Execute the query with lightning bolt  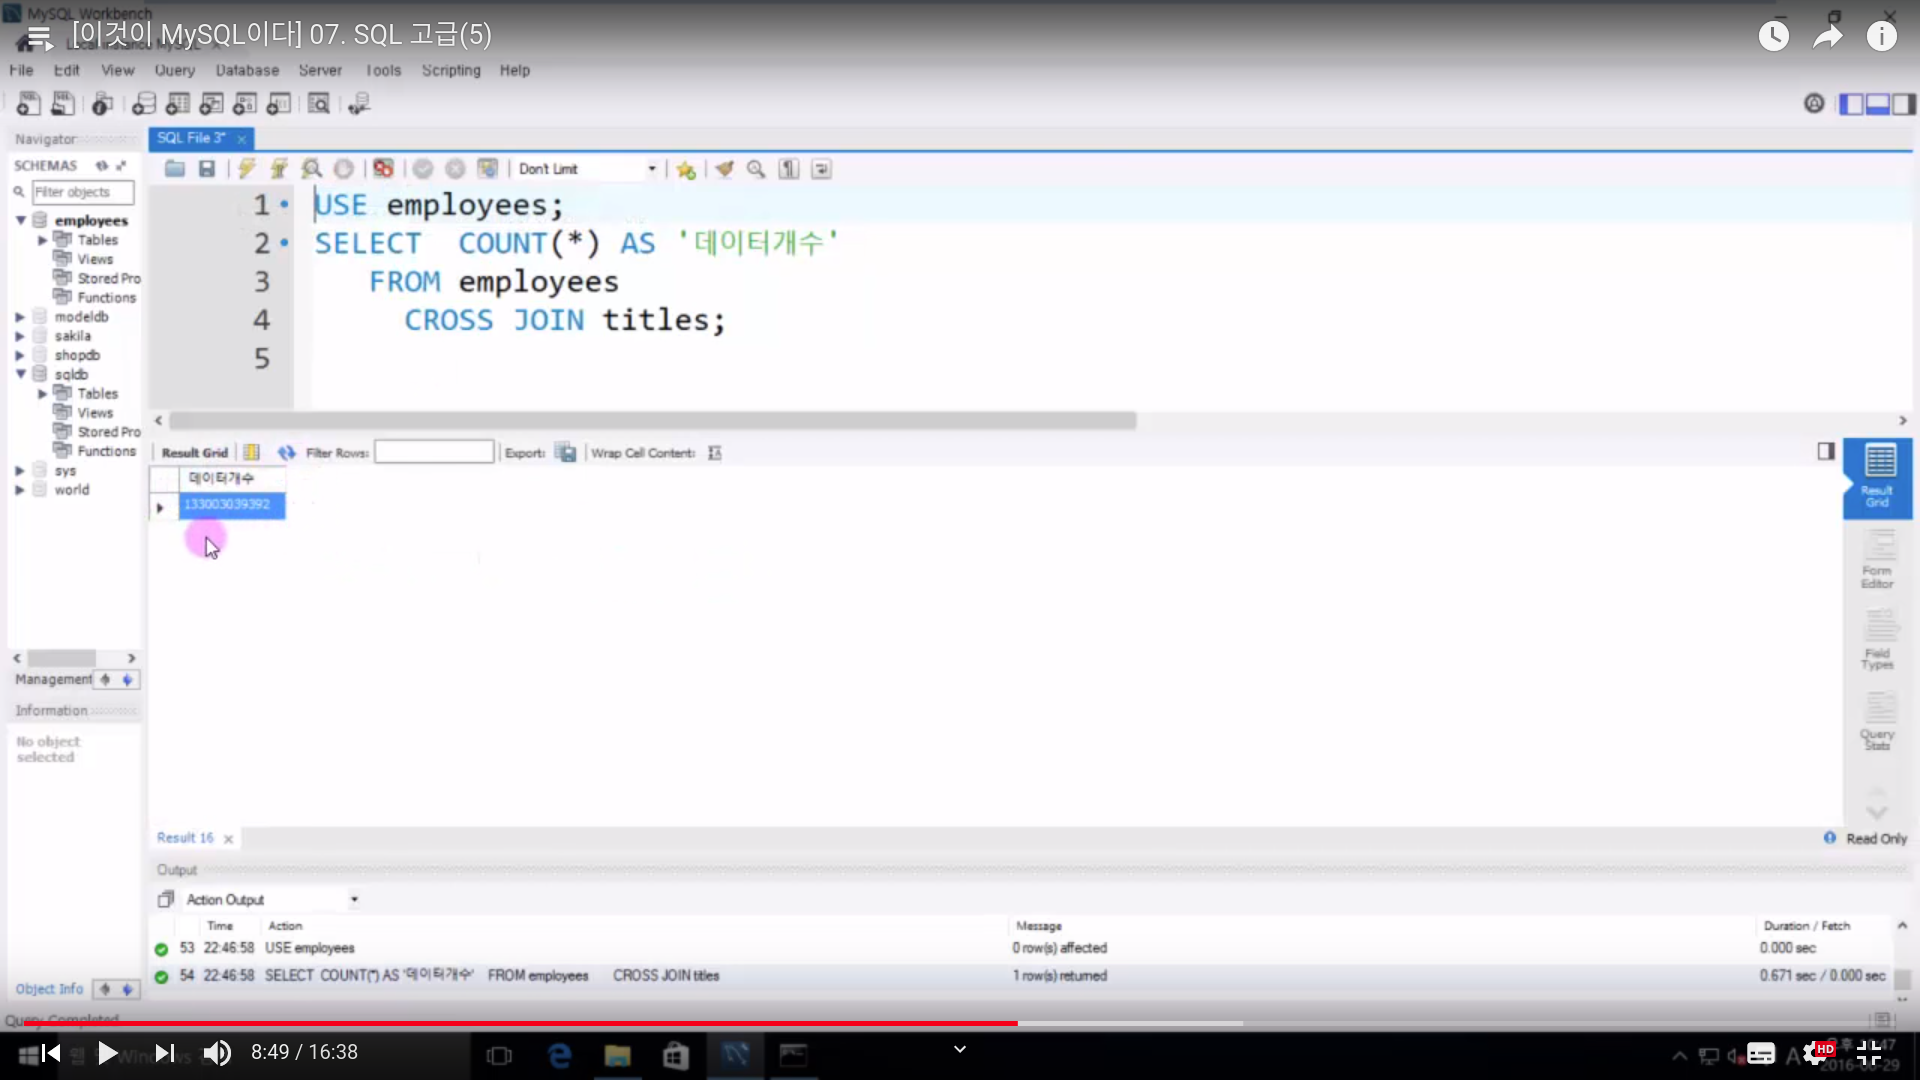pyautogui.click(x=247, y=169)
